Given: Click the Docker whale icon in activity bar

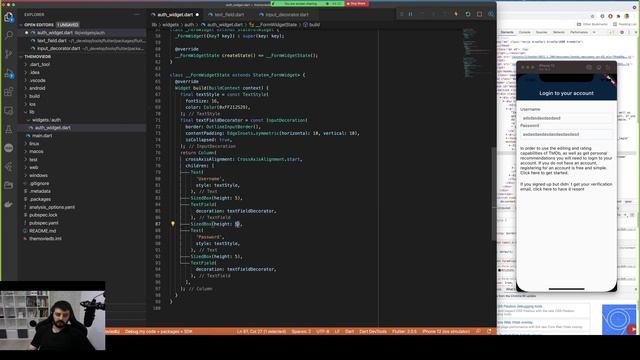Looking at the screenshot, I should coord(9,204).
